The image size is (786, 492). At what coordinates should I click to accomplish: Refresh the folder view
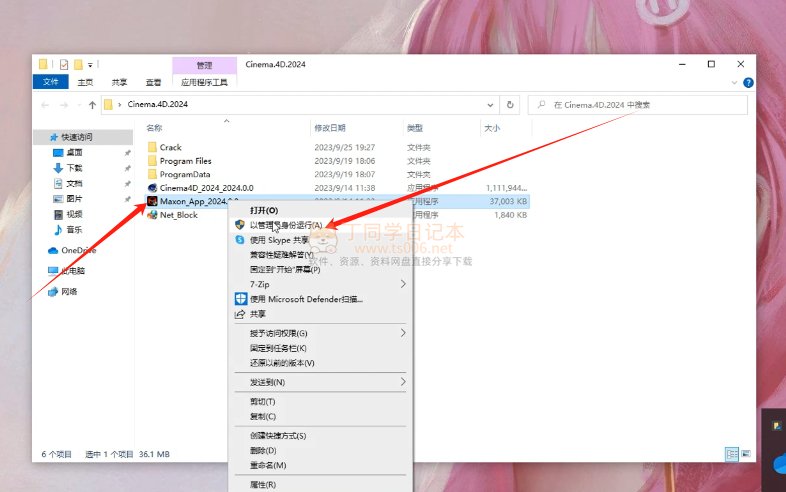click(510, 105)
